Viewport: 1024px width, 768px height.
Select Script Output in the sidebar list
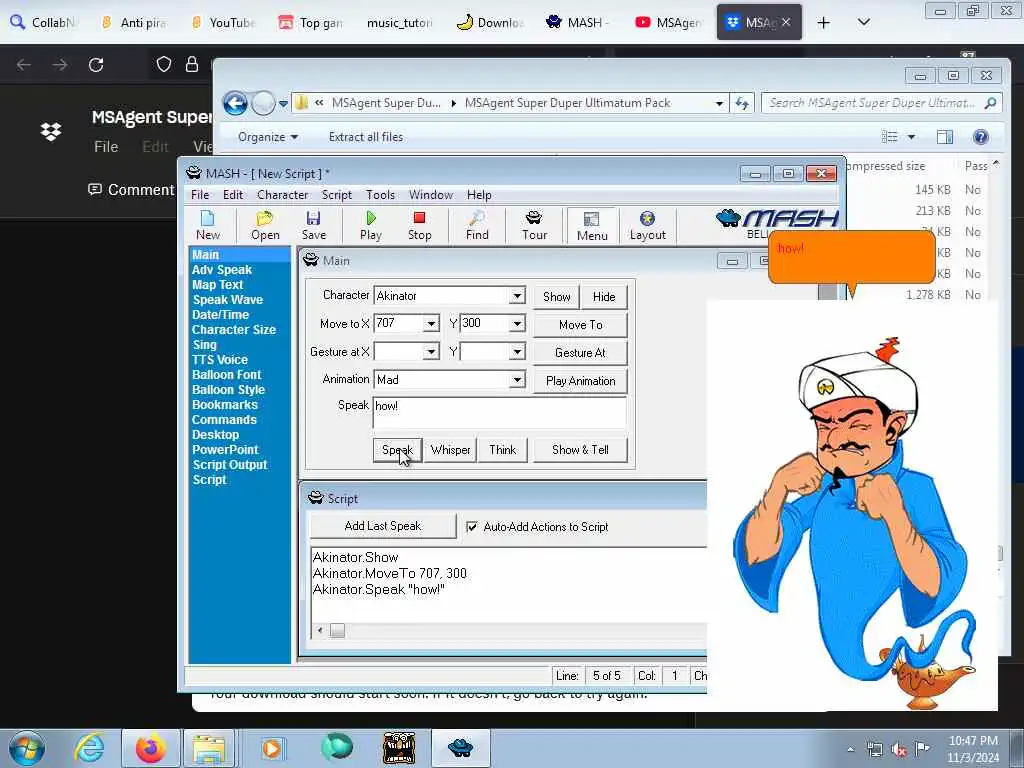click(x=230, y=465)
